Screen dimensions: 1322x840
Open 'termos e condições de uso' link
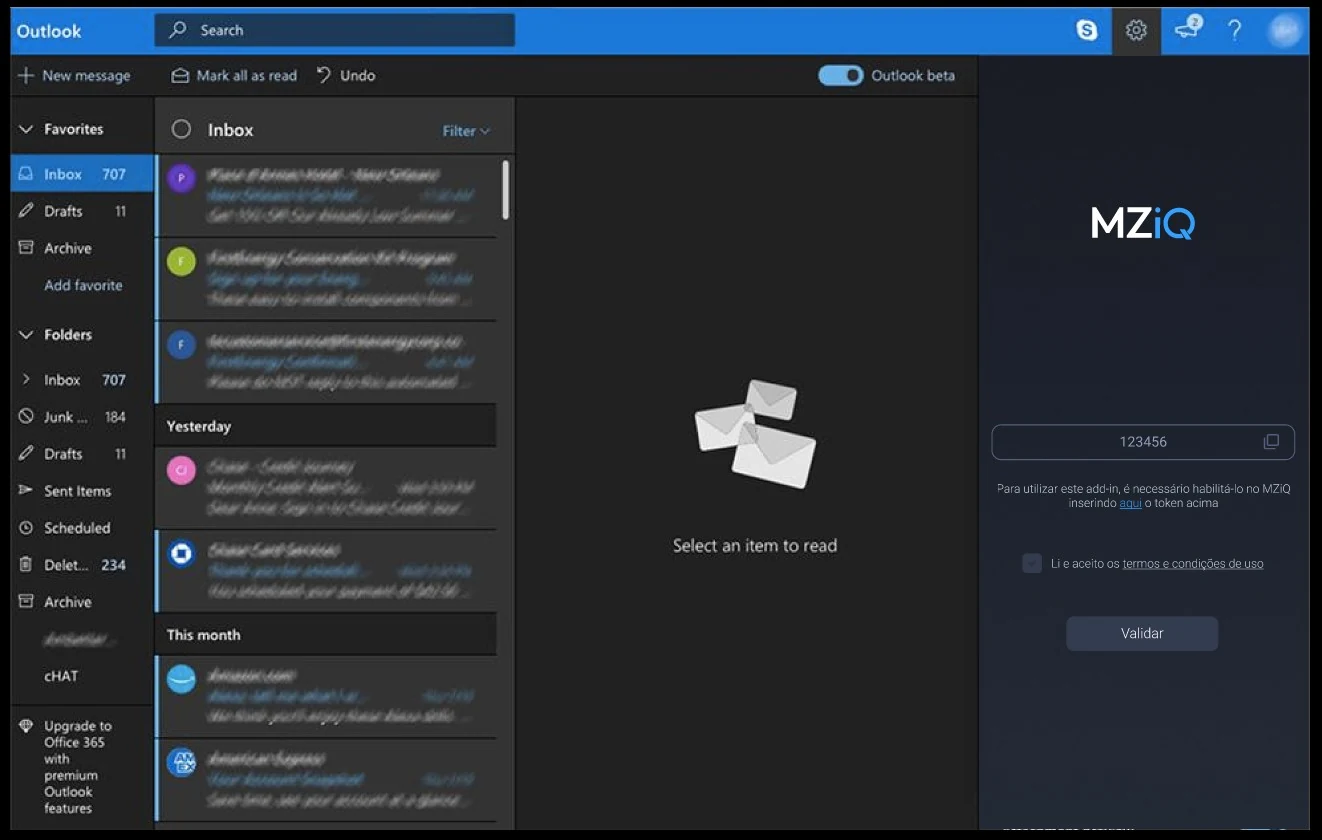1193,564
